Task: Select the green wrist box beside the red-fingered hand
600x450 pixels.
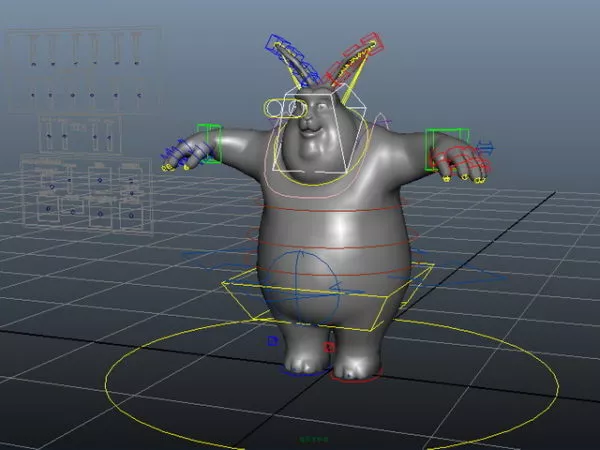Action: (x=447, y=150)
